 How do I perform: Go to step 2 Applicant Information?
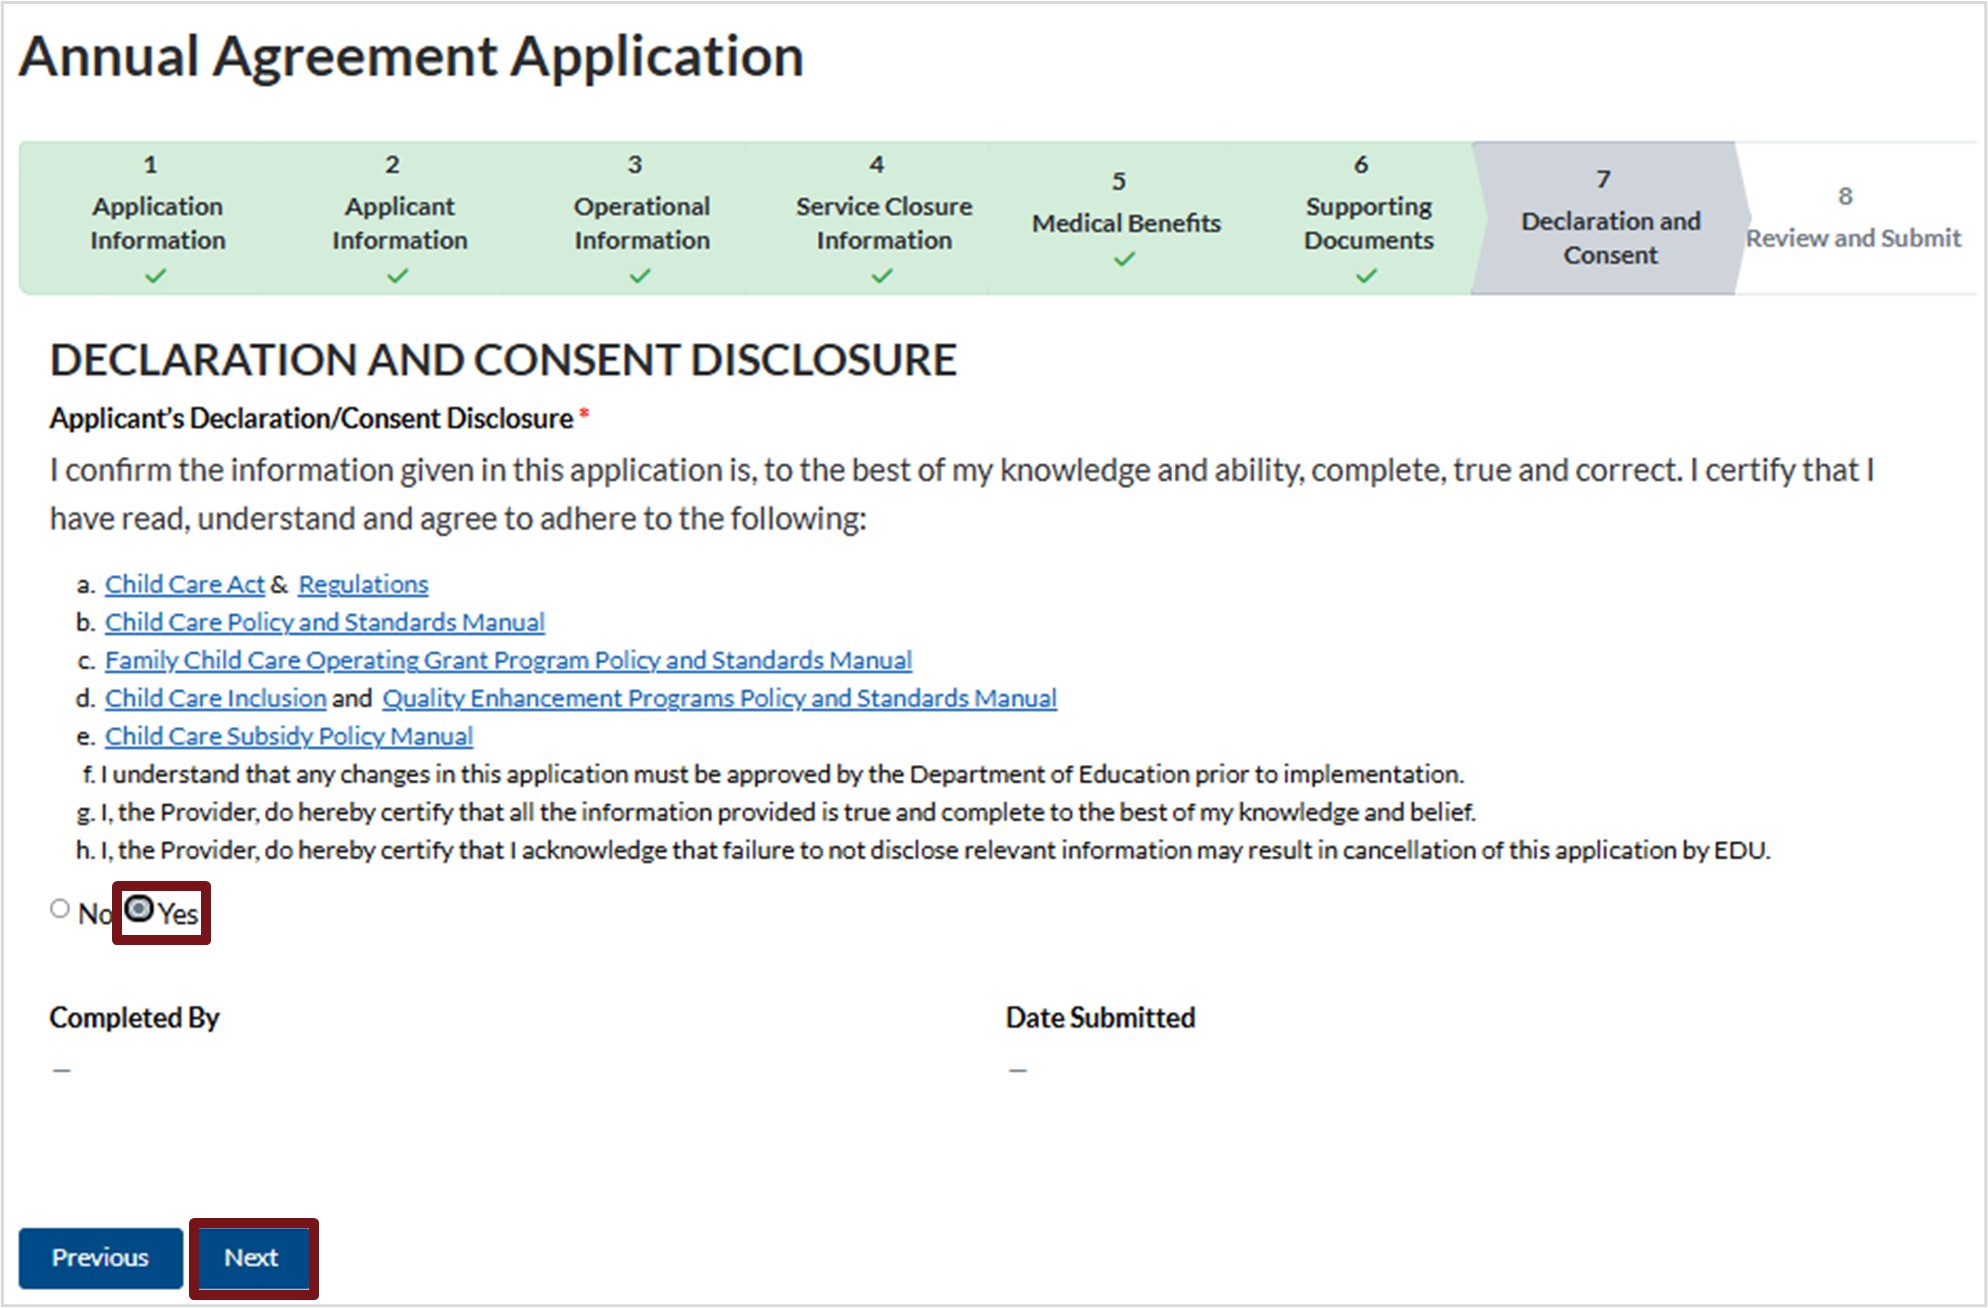[399, 222]
